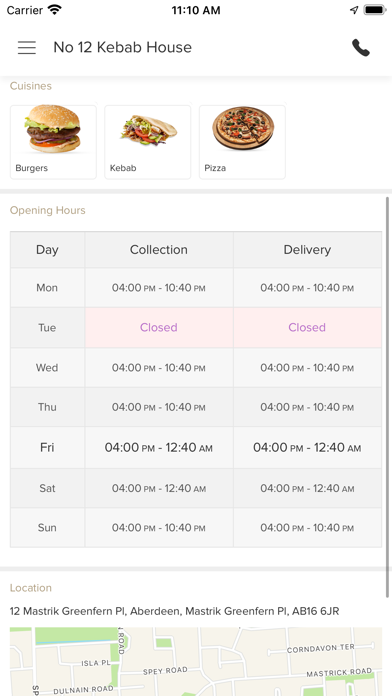Viewport: 392px width, 696px height.
Task: Click Monday collection hours cell
Action: point(159,288)
